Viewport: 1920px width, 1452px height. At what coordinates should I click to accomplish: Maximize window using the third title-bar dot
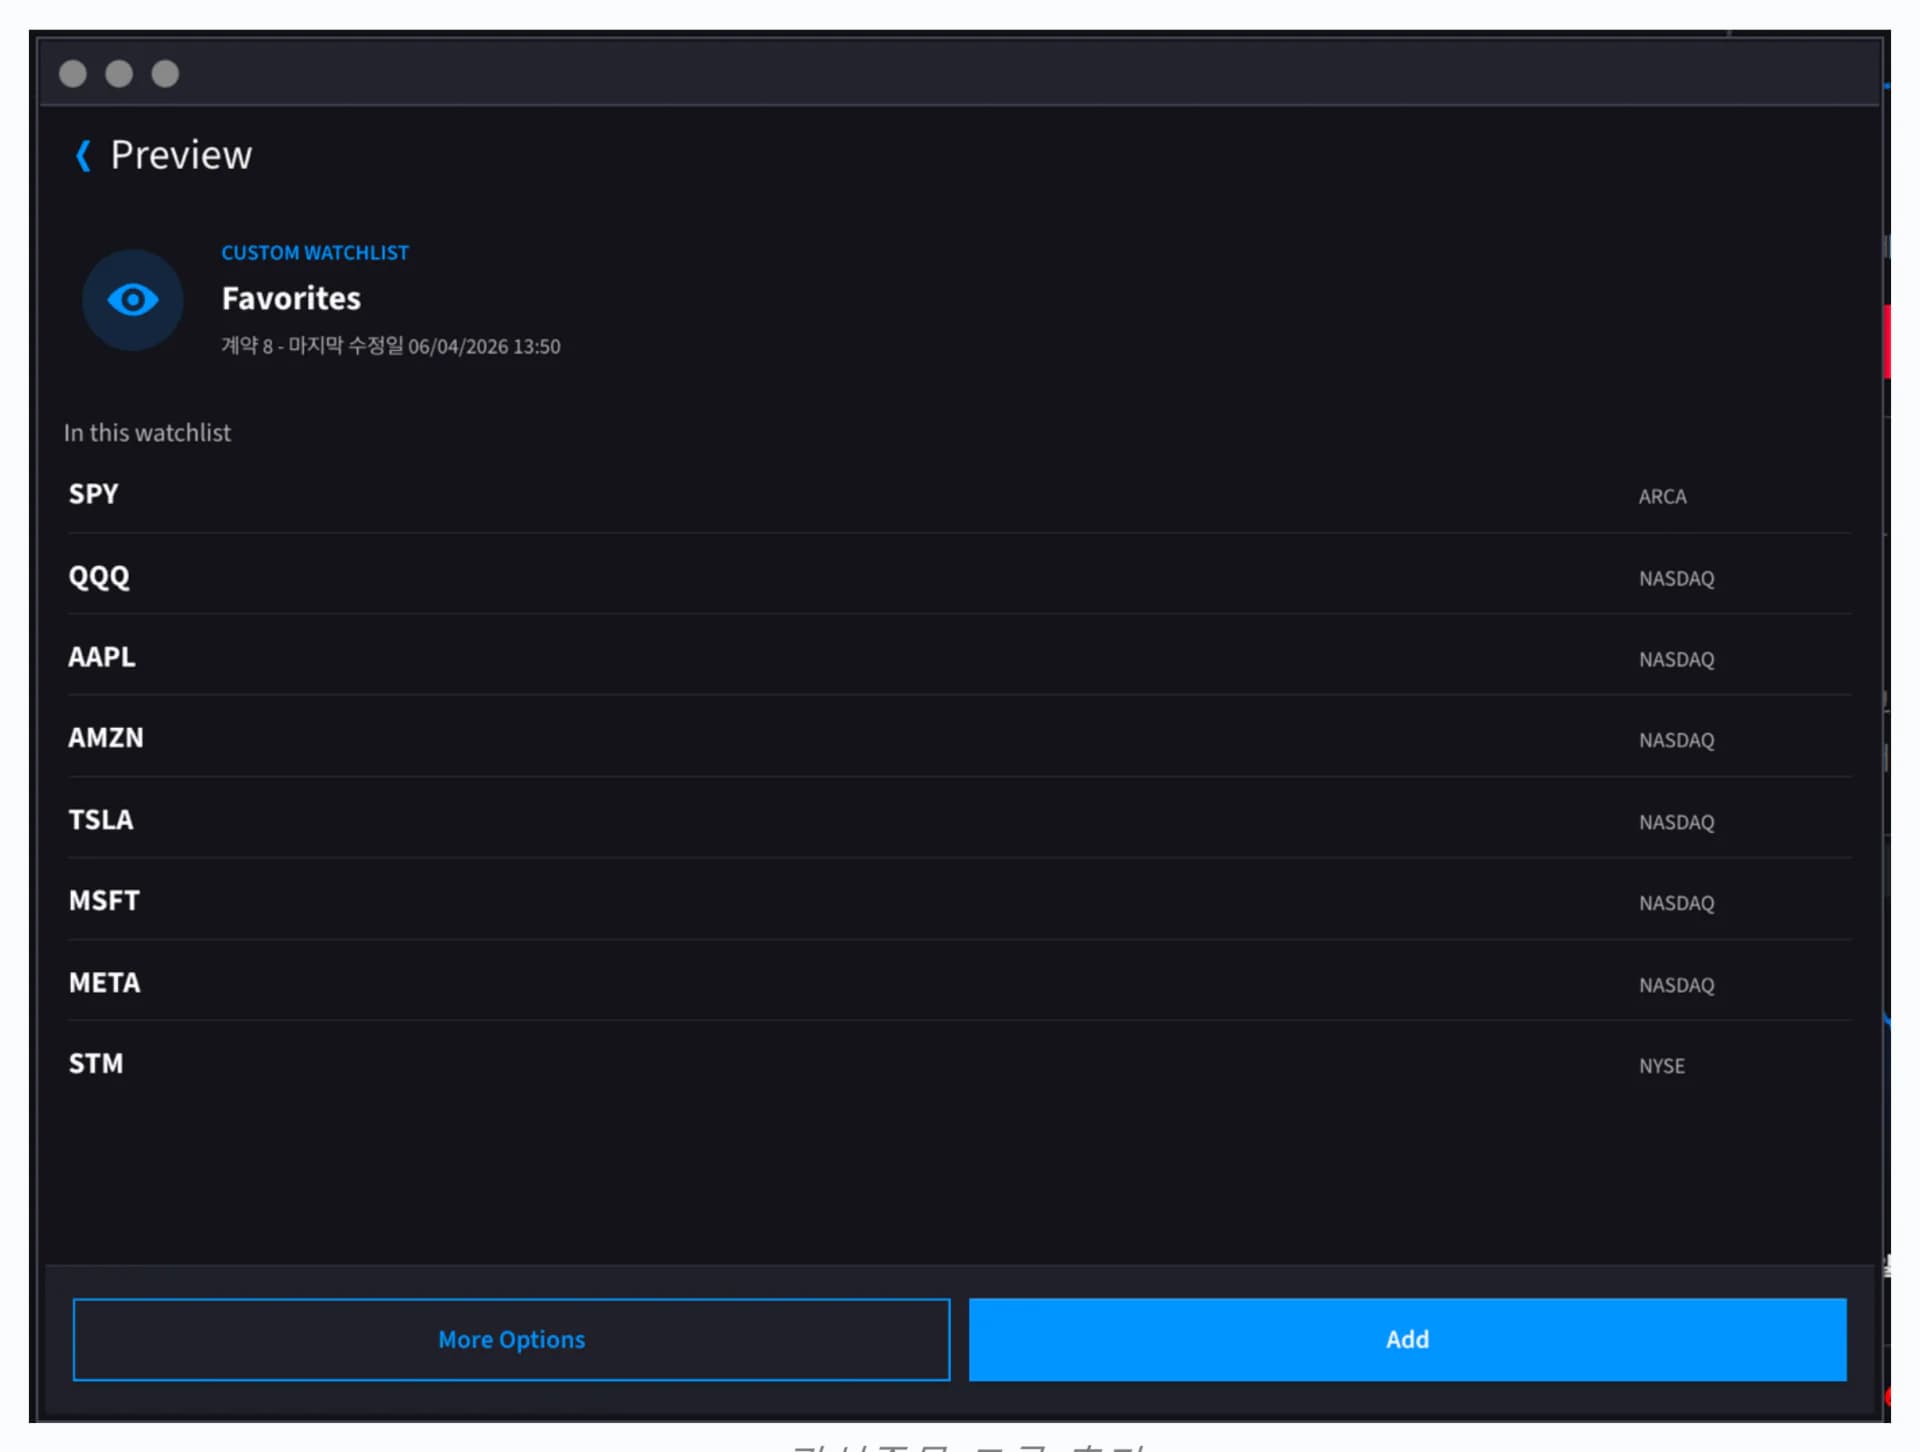click(x=165, y=74)
